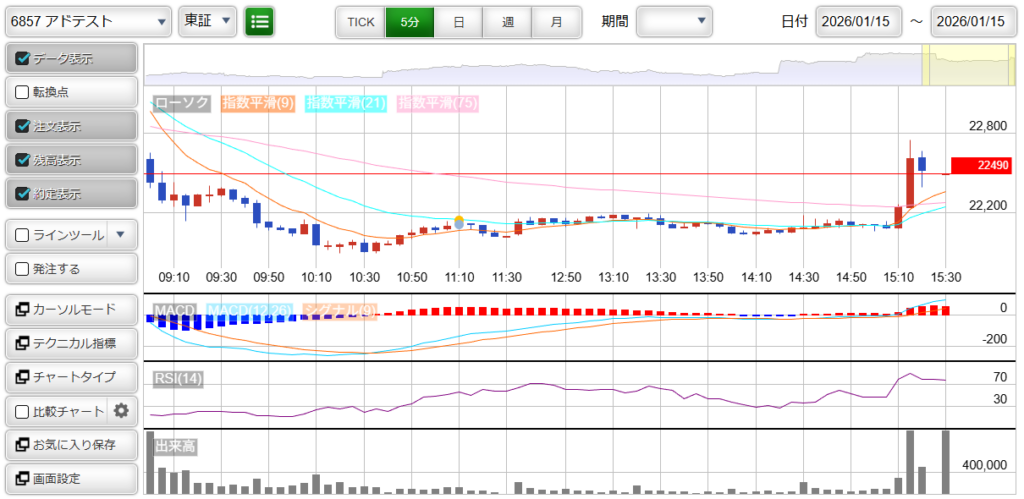The image size is (1024, 499).
Task: Open comparison chart settings gear
Action: pos(122,410)
